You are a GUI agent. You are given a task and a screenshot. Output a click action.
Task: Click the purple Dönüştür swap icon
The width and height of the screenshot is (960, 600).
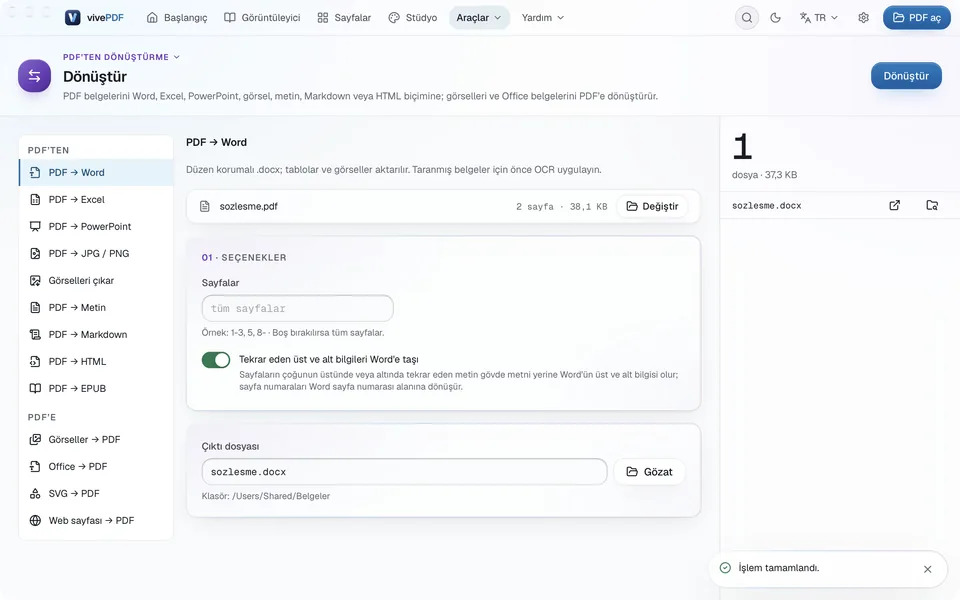tap(34, 76)
